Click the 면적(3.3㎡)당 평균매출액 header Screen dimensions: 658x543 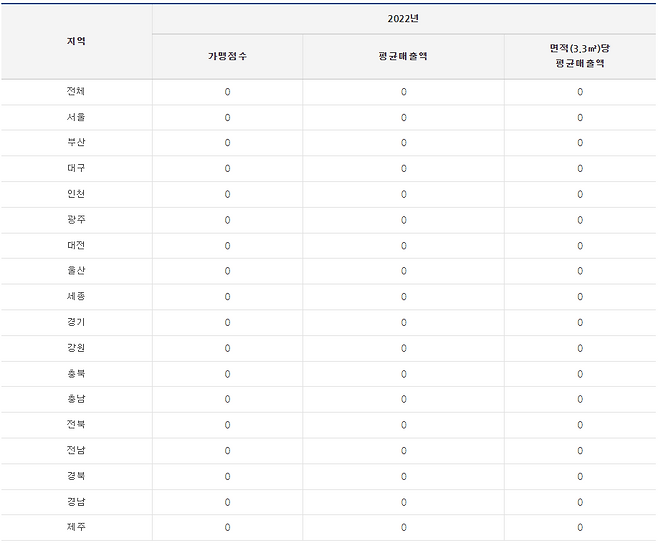[x=580, y=55]
